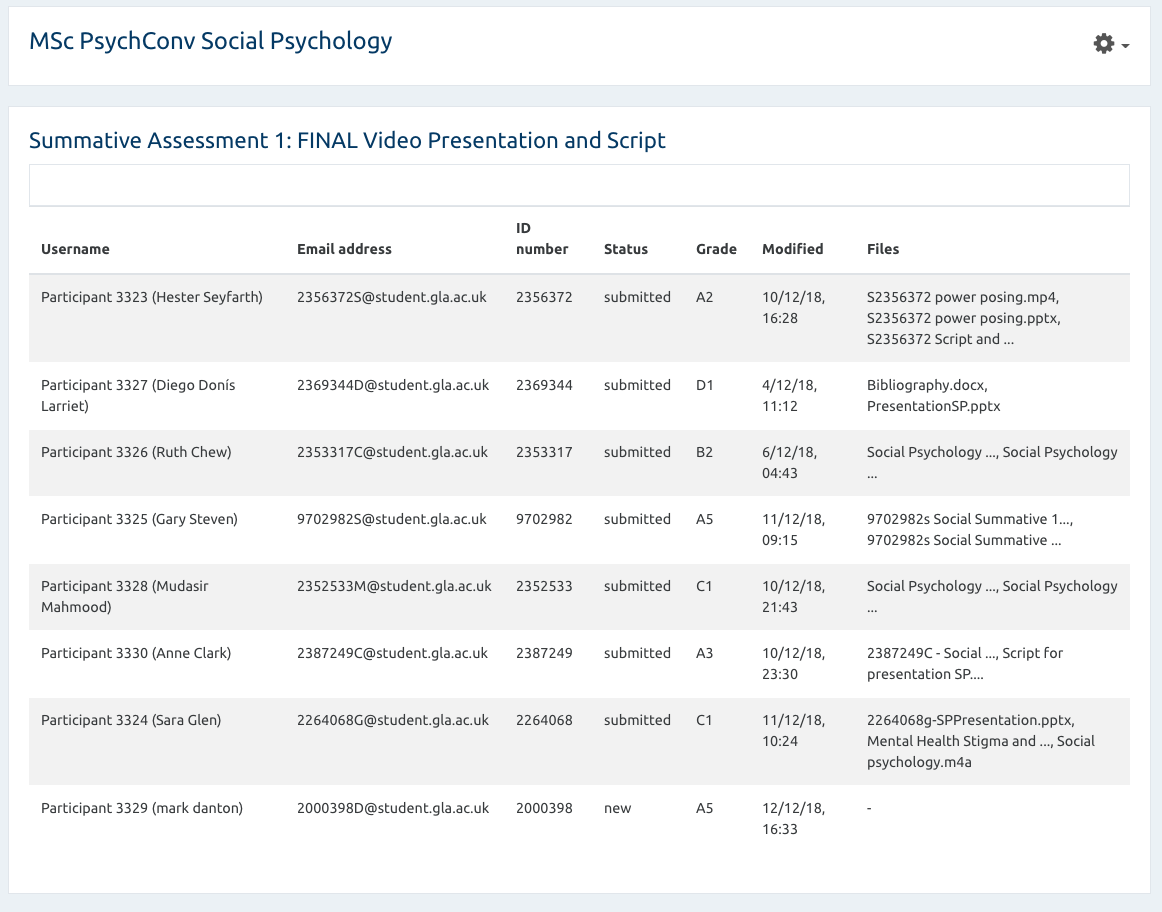Click Ruth Chew's B2 grade
1162x912 pixels.
(x=704, y=452)
